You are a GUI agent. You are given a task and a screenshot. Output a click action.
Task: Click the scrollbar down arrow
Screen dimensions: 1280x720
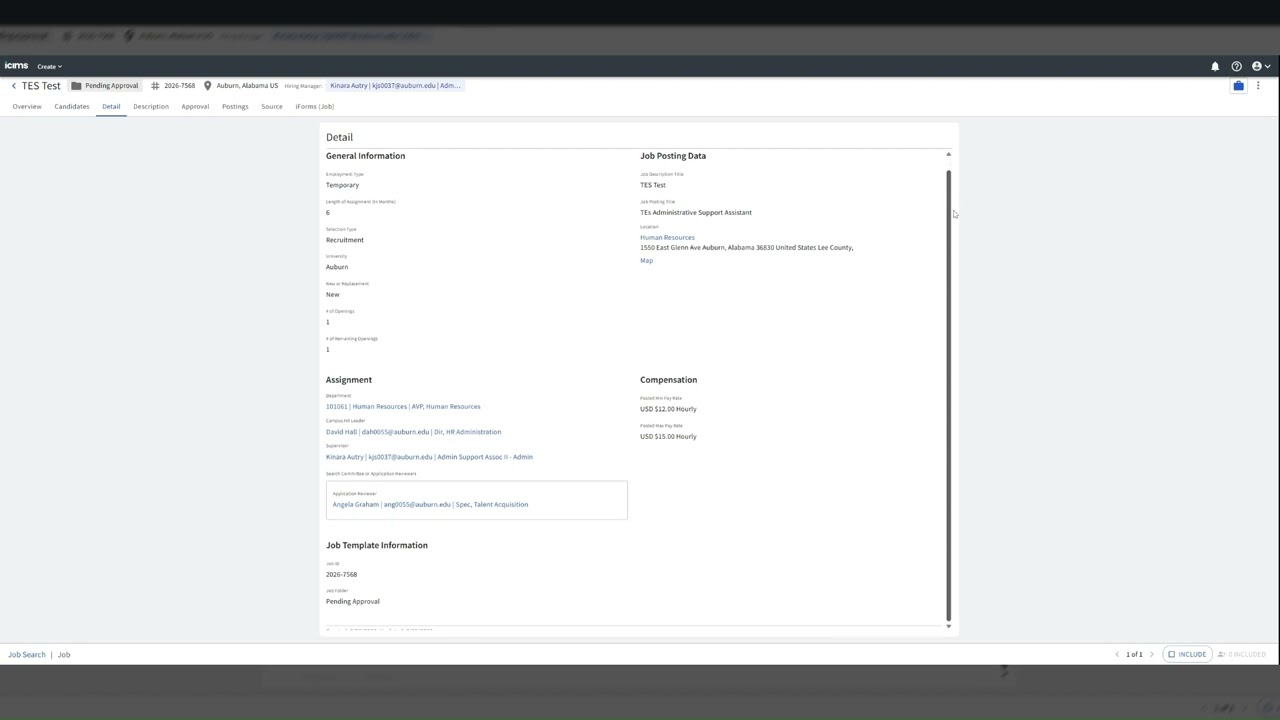[948, 626]
